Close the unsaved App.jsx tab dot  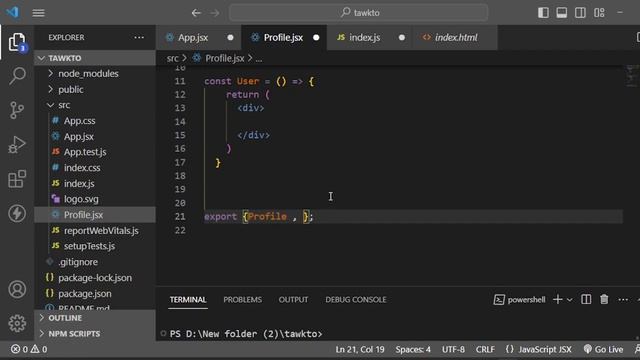230,38
